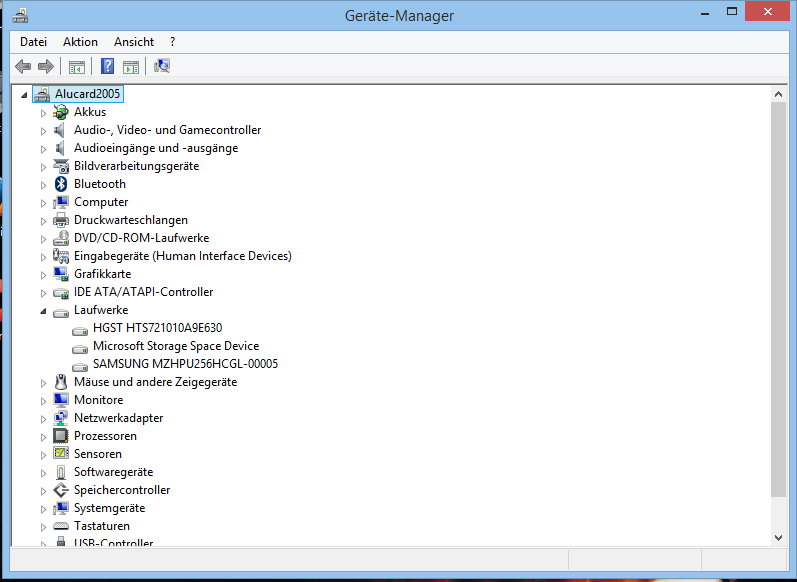797x582 pixels.
Task: Select Microsoft Storage Space Device entry
Action: pos(176,346)
